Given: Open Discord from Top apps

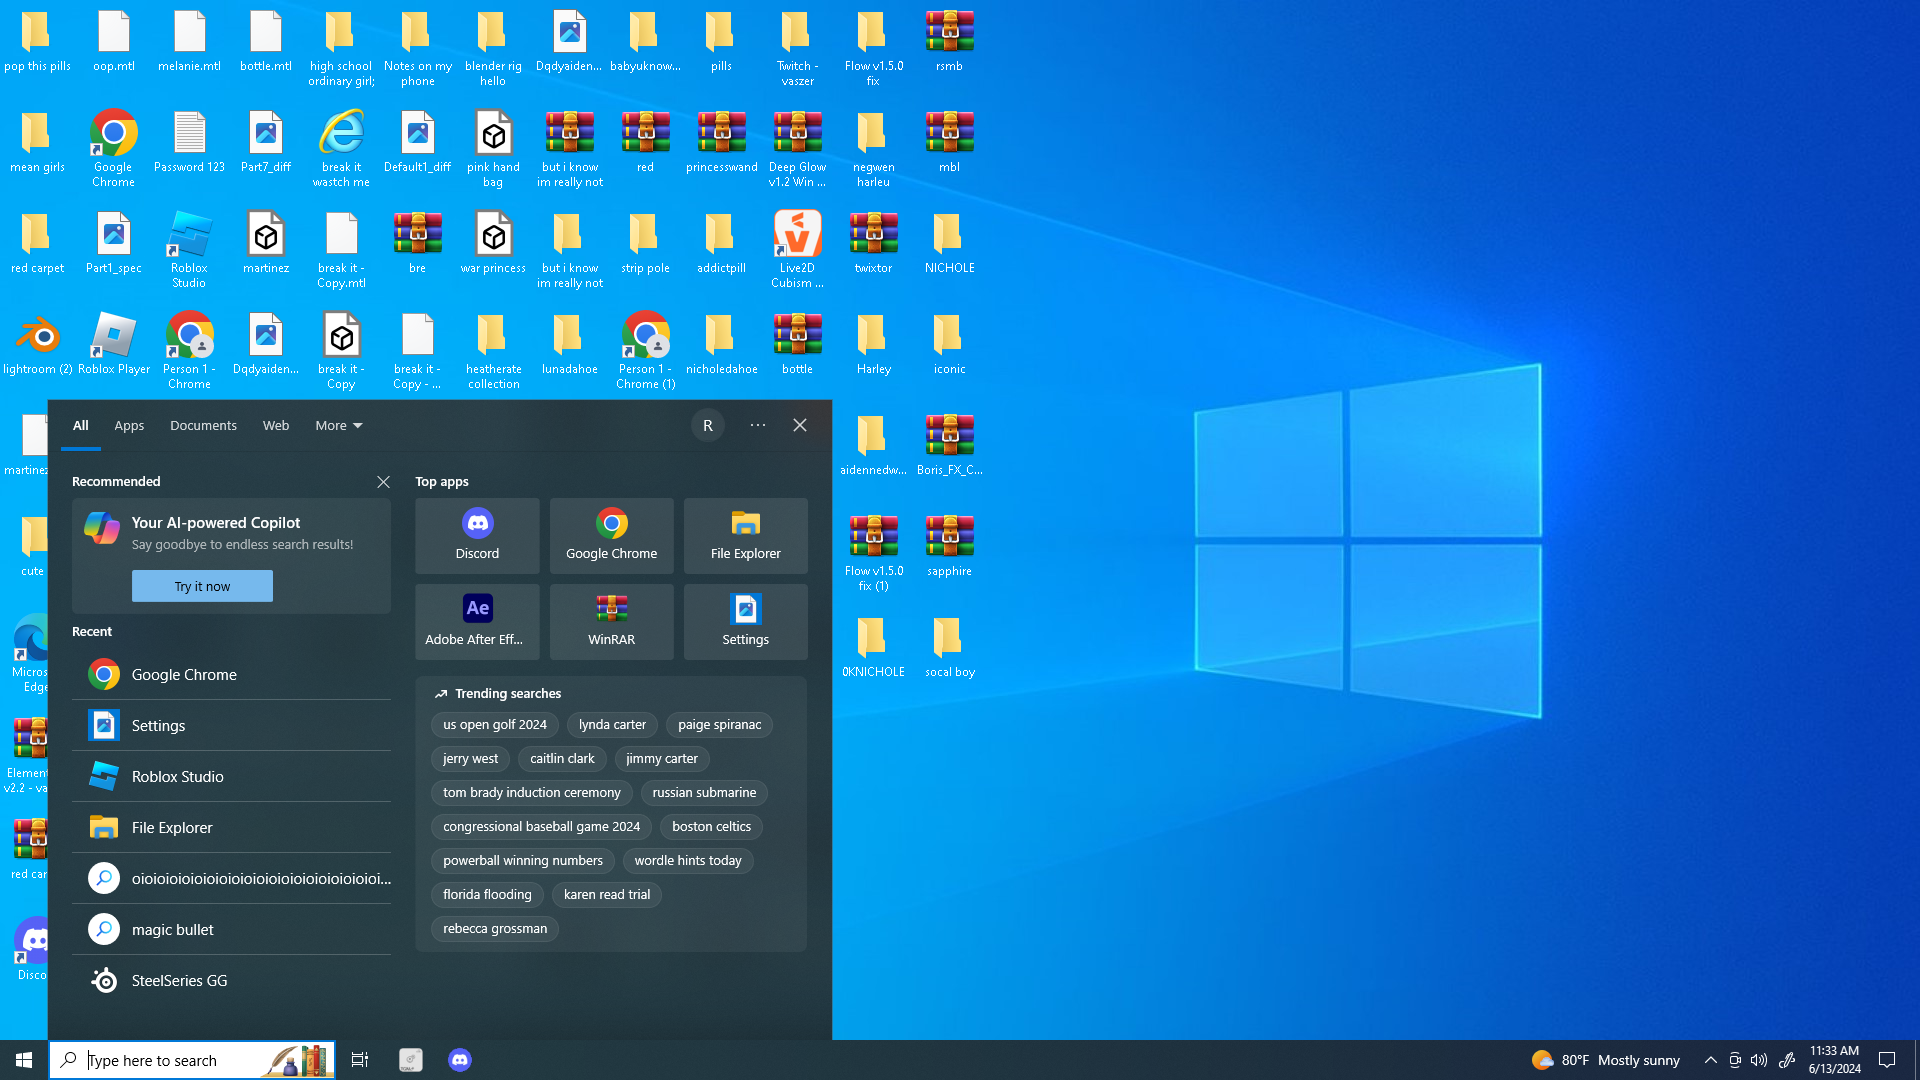Looking at the screenshot, I should [477, 535].
